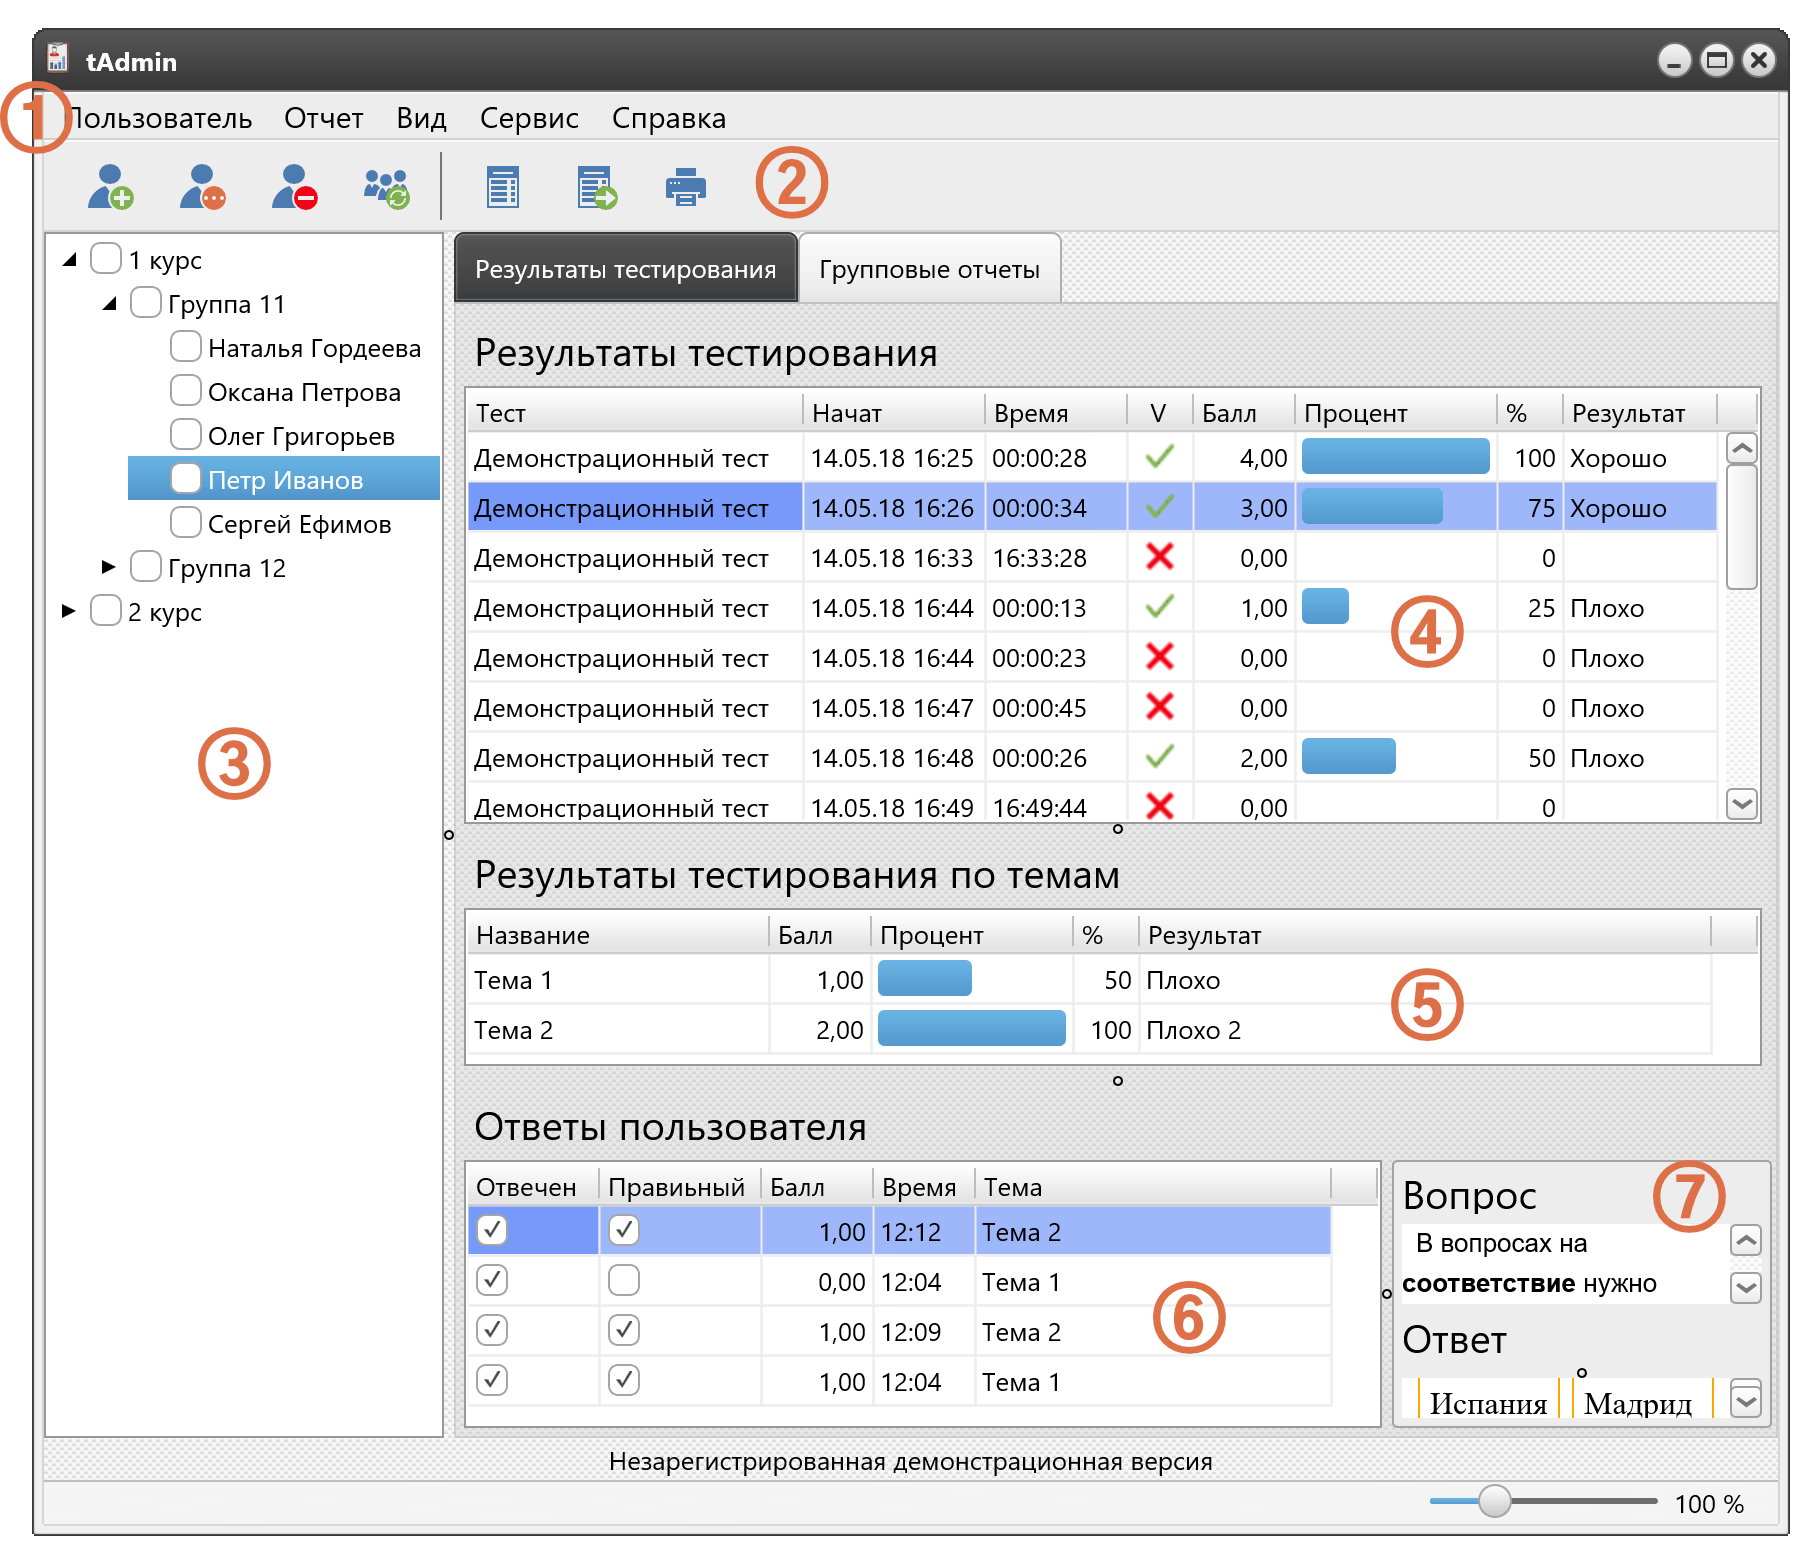Open the report list icon
Viewport: 1805px width, 1546px height.
point(503,187)
